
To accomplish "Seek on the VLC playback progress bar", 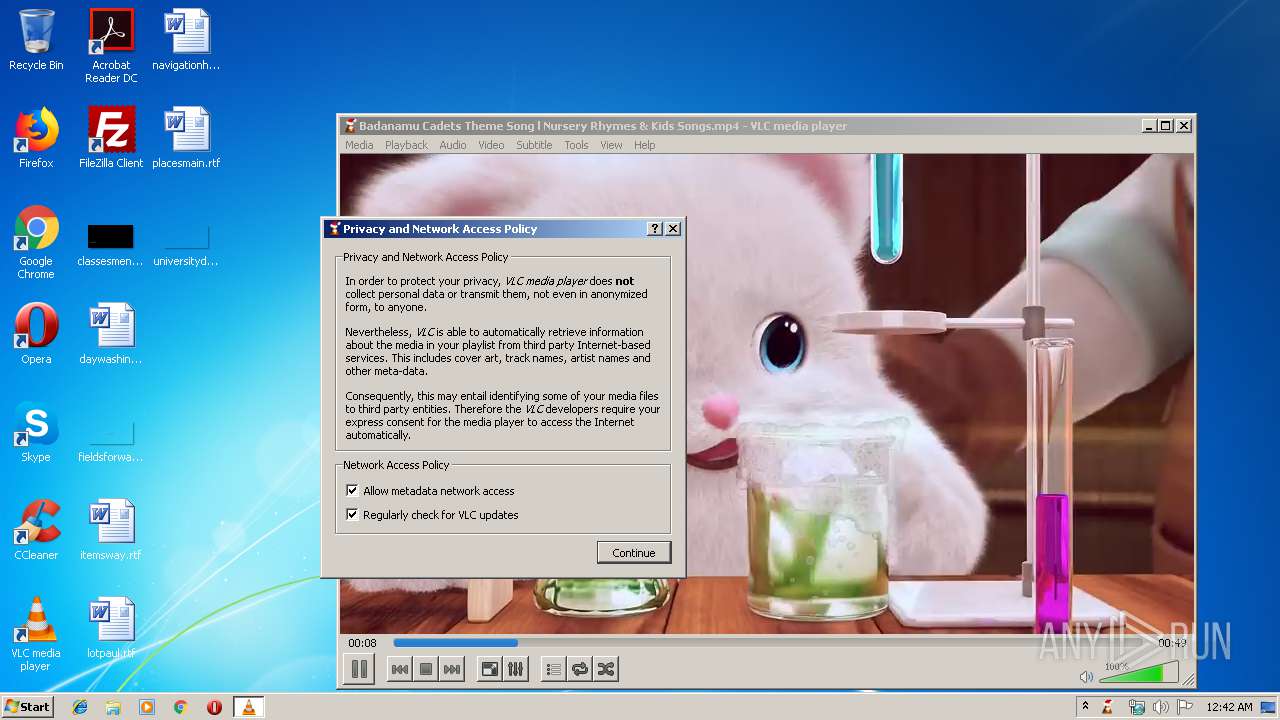I will click(x=771, y=643).
